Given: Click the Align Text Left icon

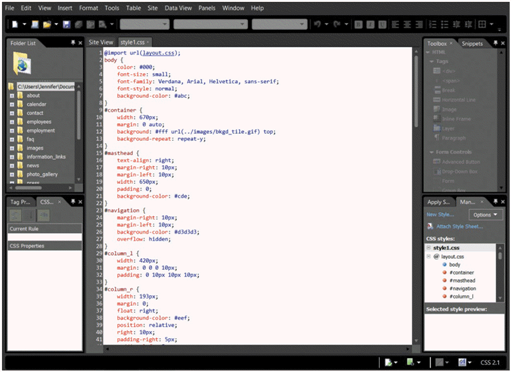Looking at the screenshot, I should (x=395, y=24).
